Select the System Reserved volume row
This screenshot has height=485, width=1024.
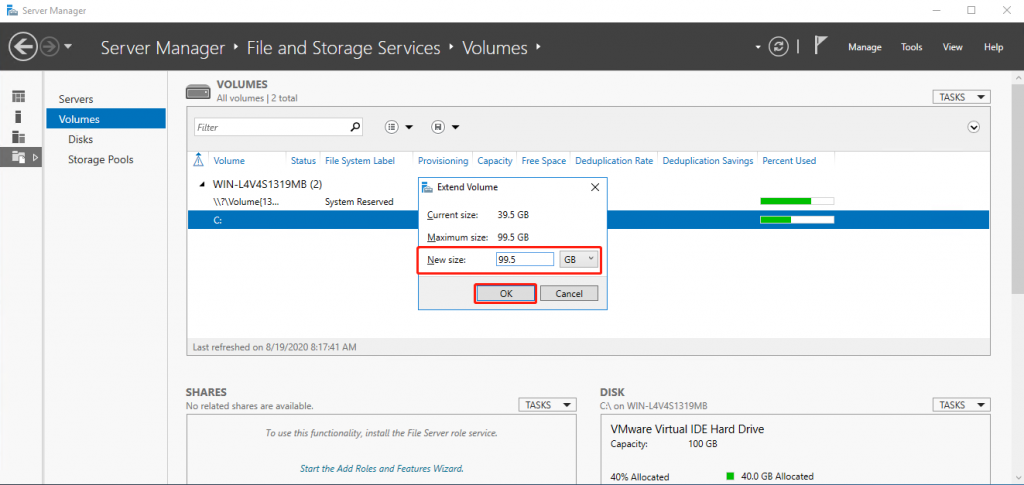[588, 202]
